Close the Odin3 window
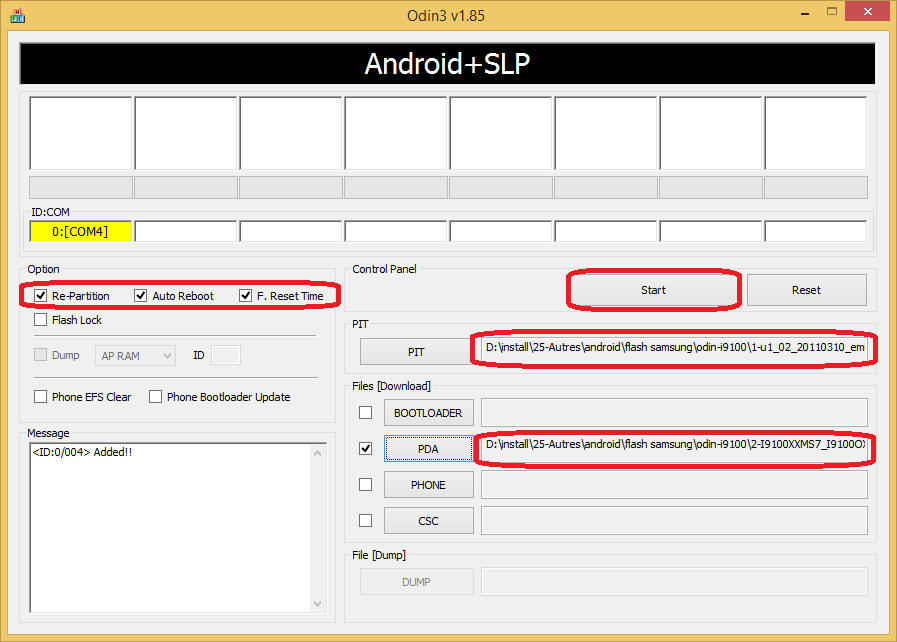The height and width of the screenshot is (642, 897). pos(867,11)
